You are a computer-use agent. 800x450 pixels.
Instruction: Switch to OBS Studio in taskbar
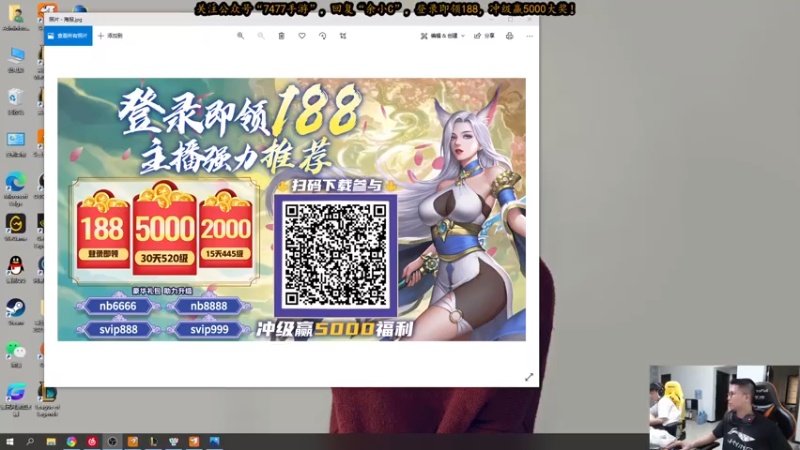point(112,441)
